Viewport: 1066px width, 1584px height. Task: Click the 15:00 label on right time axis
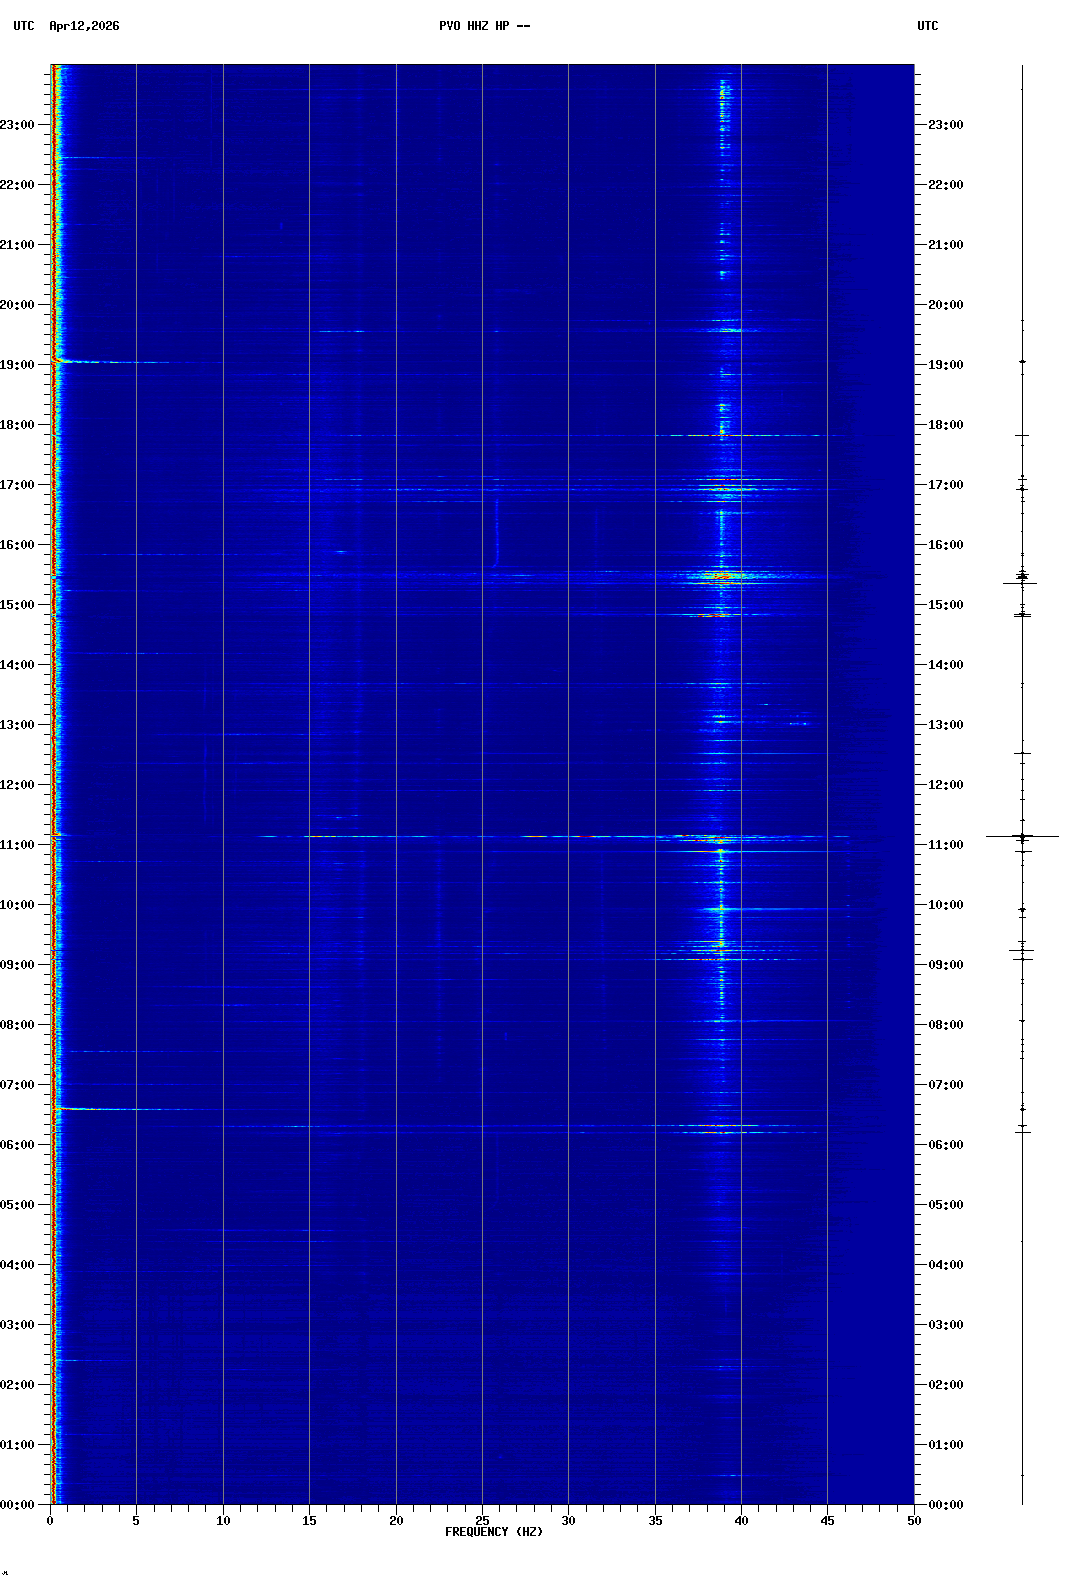[x=945, y=605]
